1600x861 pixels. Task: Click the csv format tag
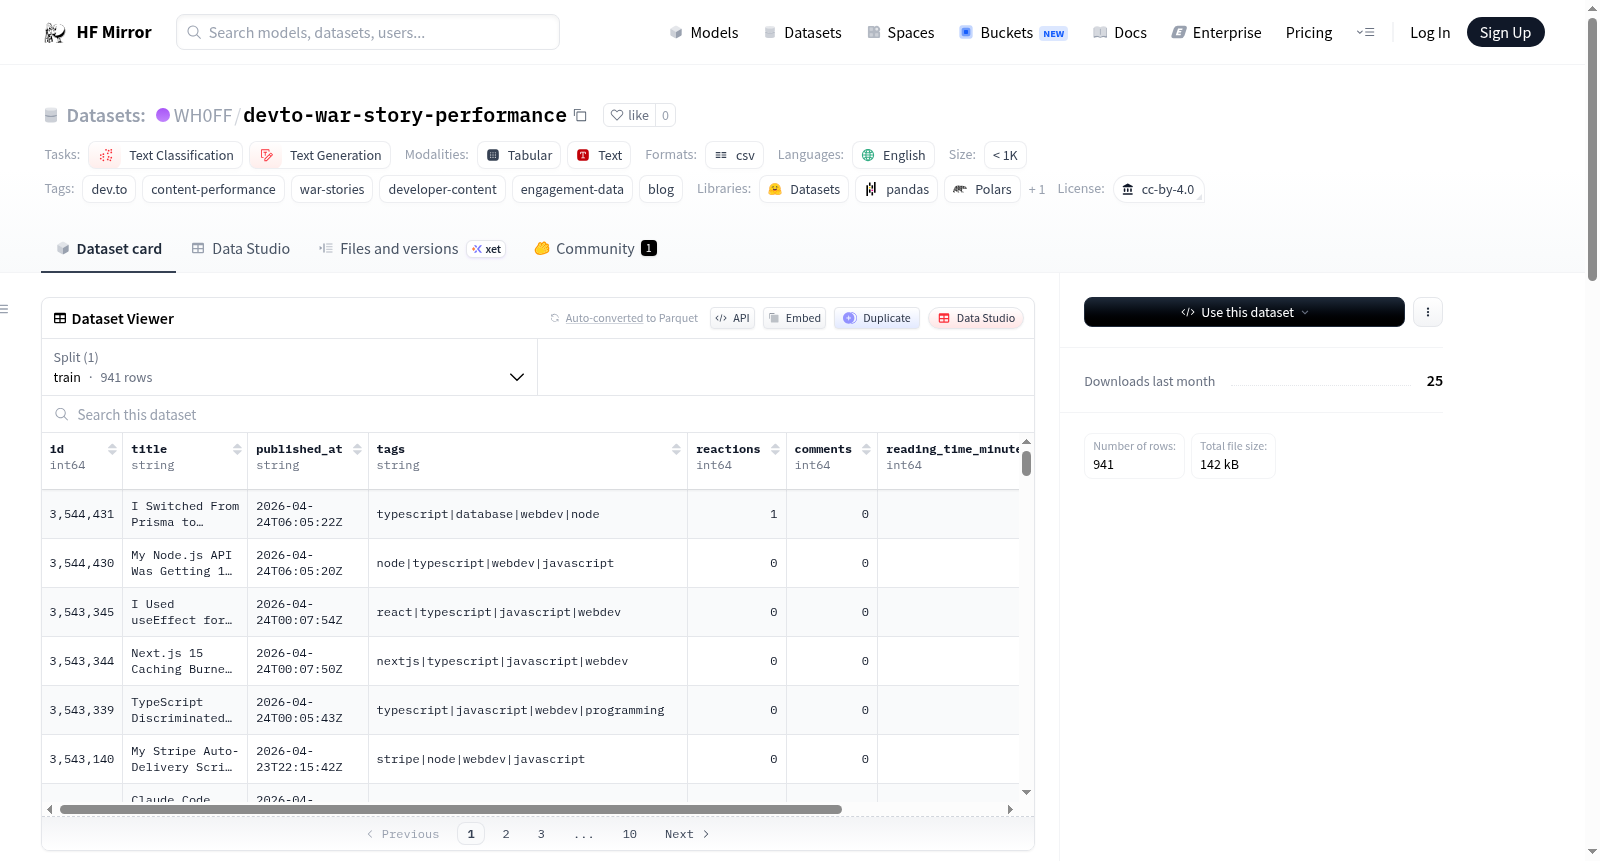(x=735, y=155)
